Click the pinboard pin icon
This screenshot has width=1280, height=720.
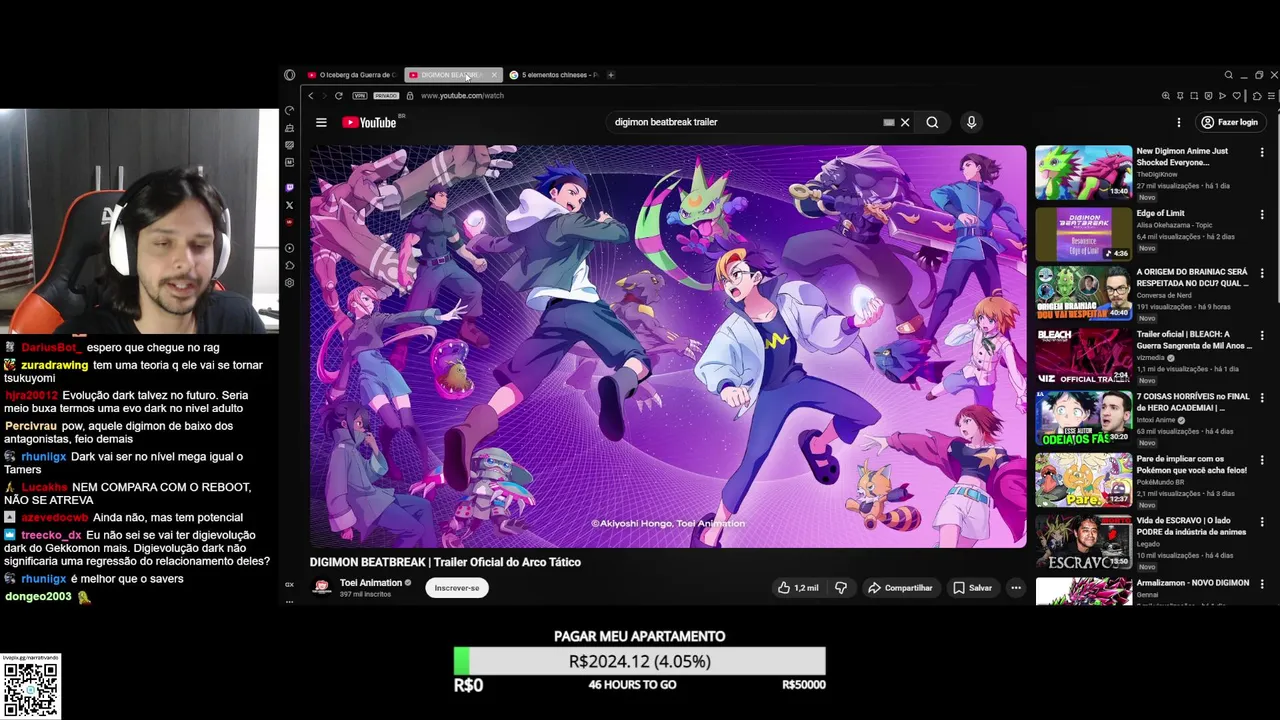coord(1180,96)
